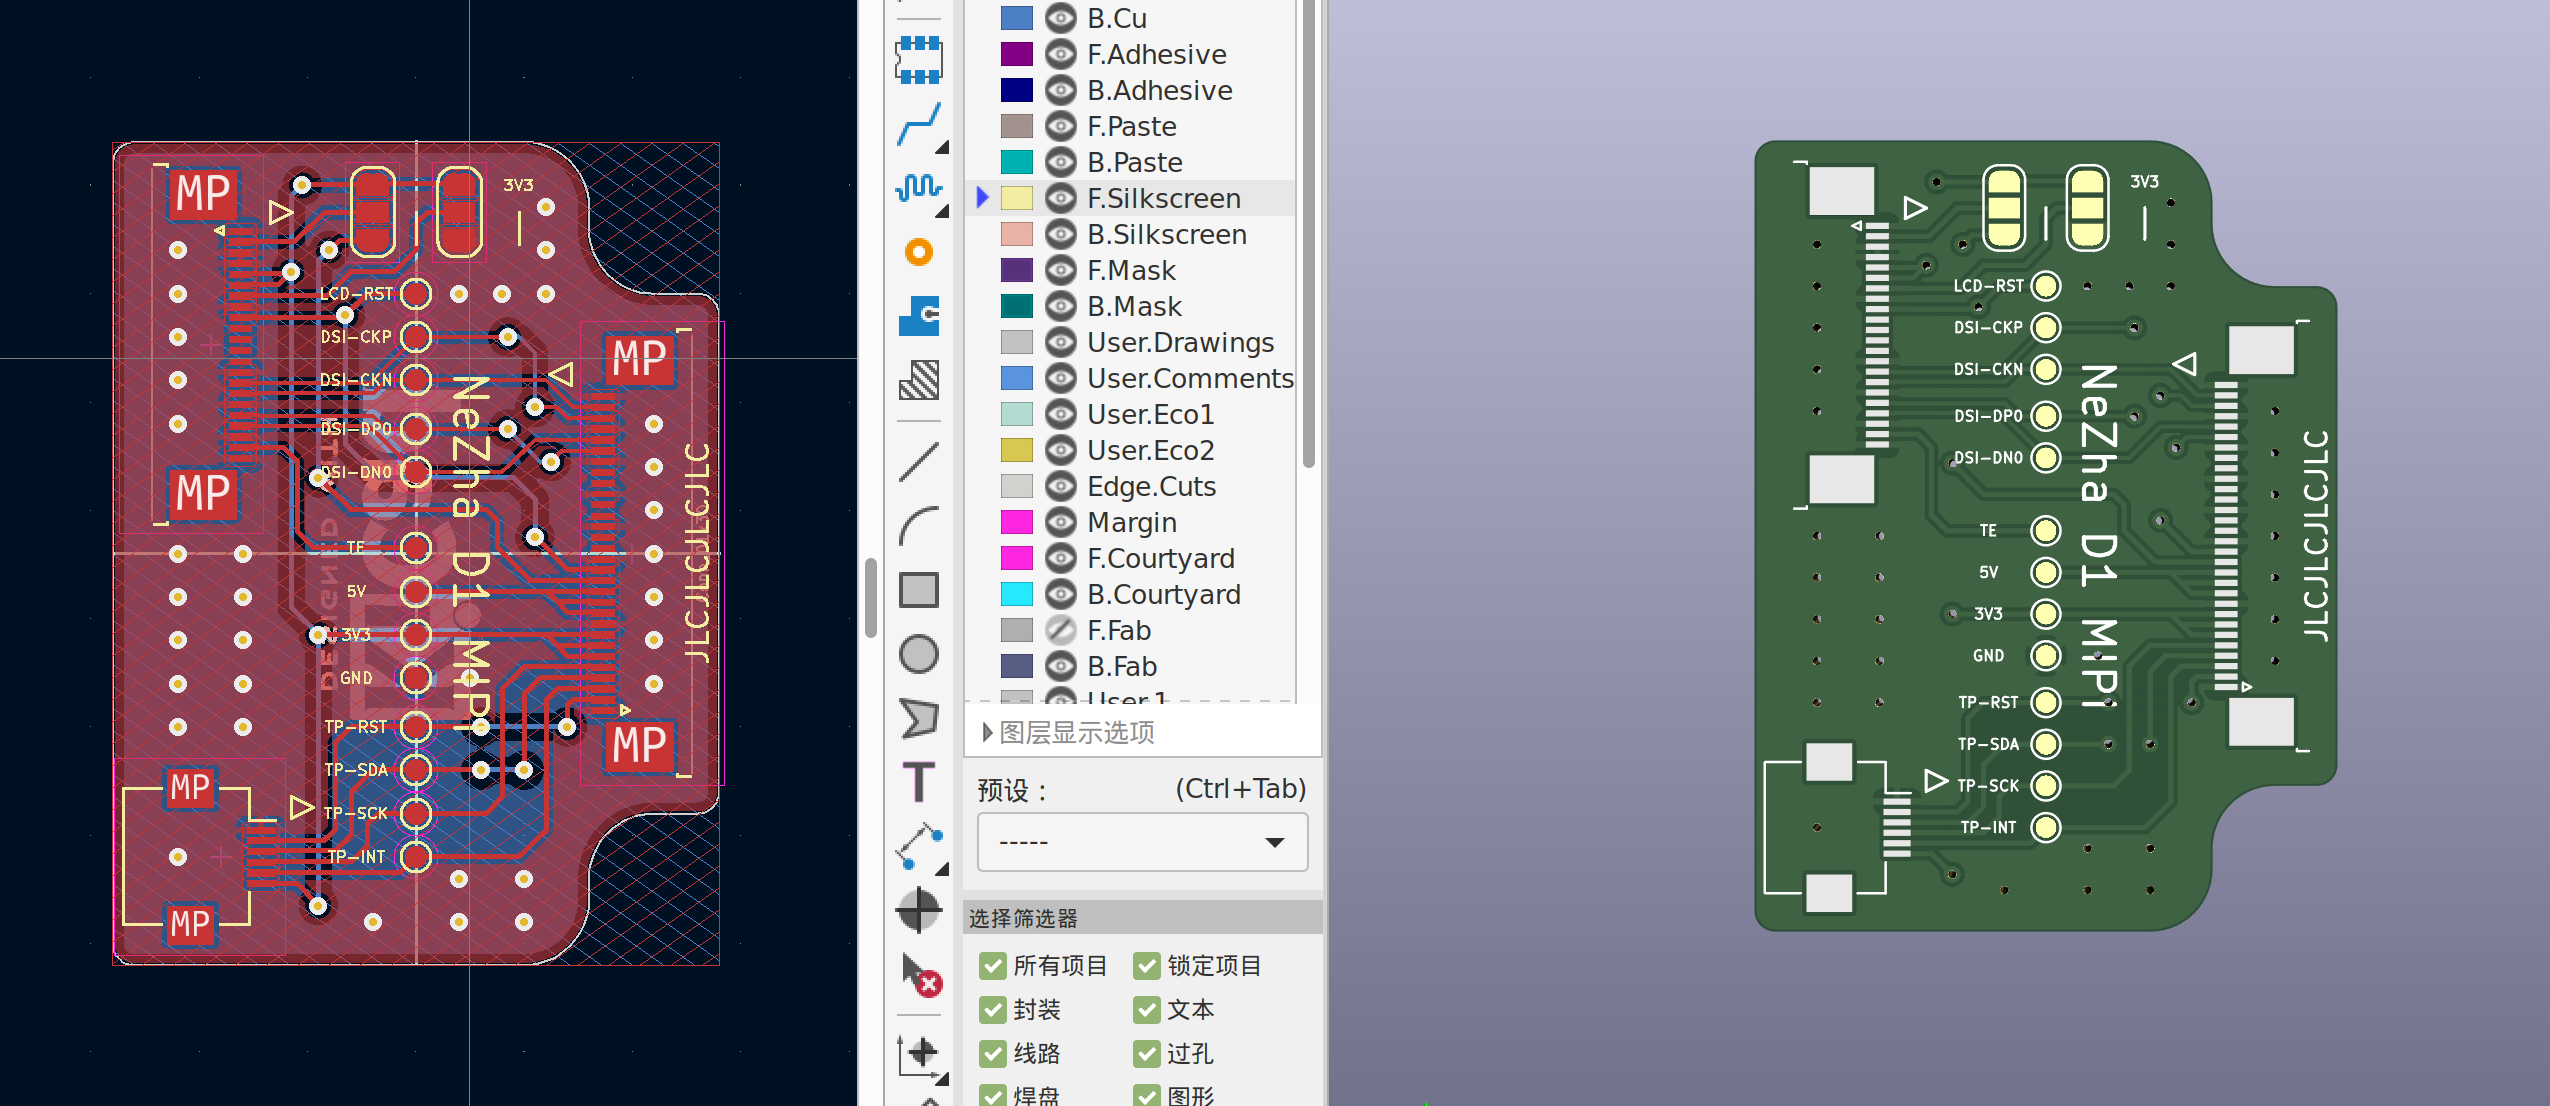Select the Draw Polygon tool
This screenshot has width=2550, height=1106.
tap(919, 718)
